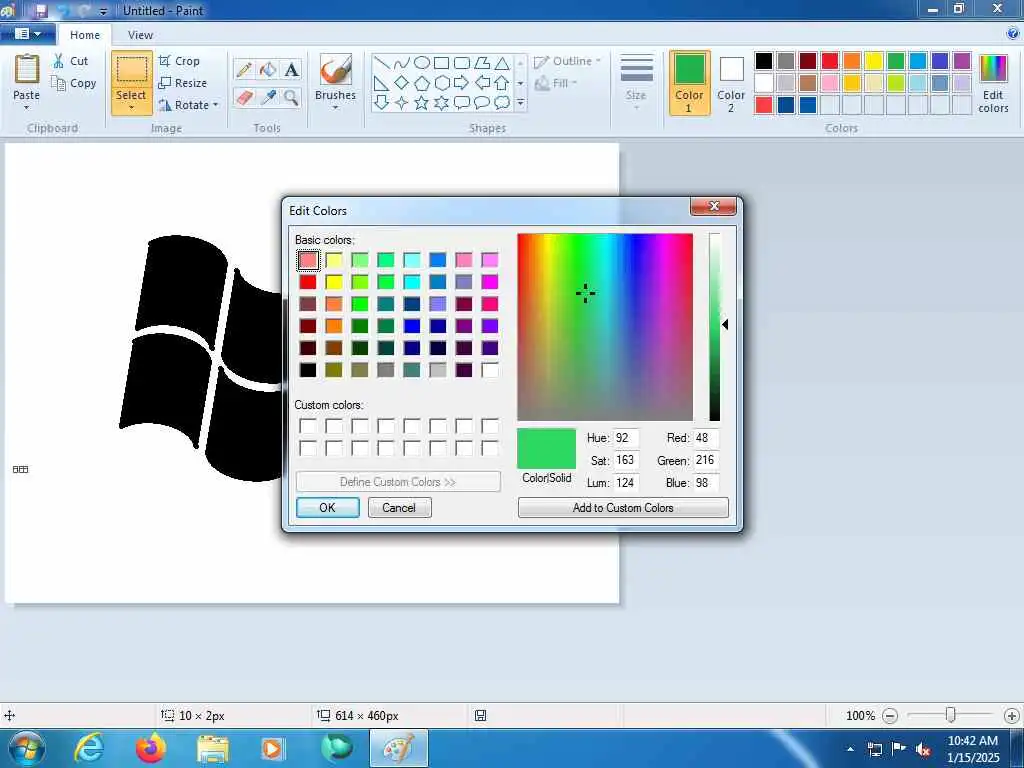
Task: Open Edit colors in the ribbon
Action: [x=993, y=84]
